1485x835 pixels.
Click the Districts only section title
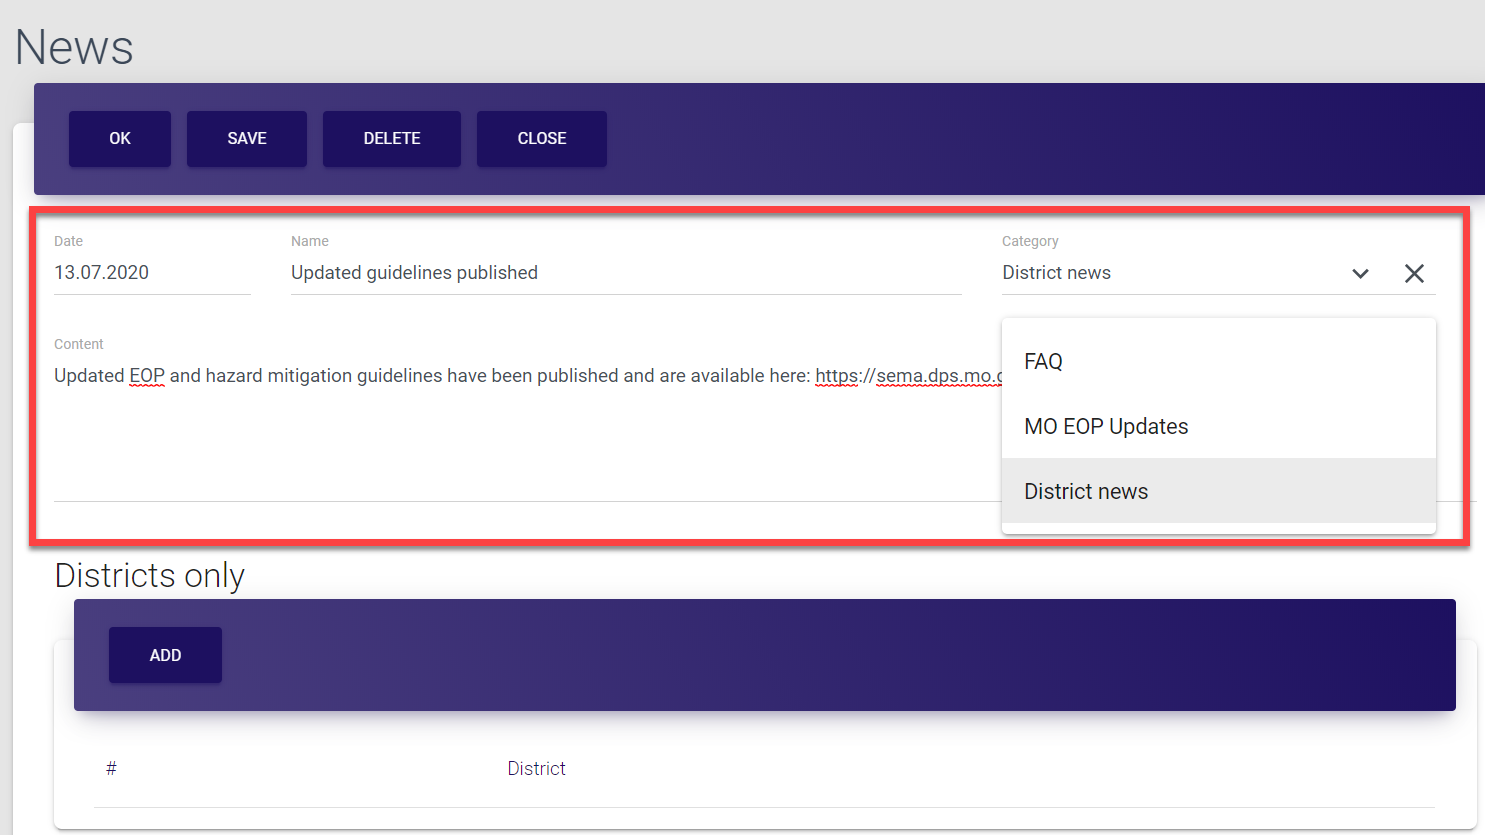pyautogui.click(x=150, y=576)
